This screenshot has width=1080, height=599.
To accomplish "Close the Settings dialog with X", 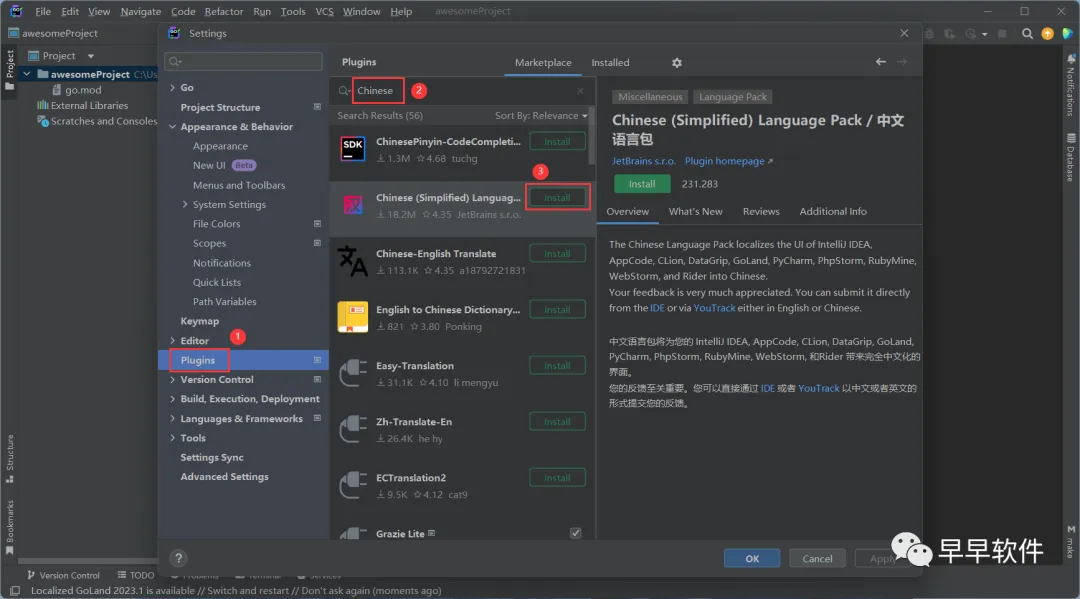I will pos(904,33).
